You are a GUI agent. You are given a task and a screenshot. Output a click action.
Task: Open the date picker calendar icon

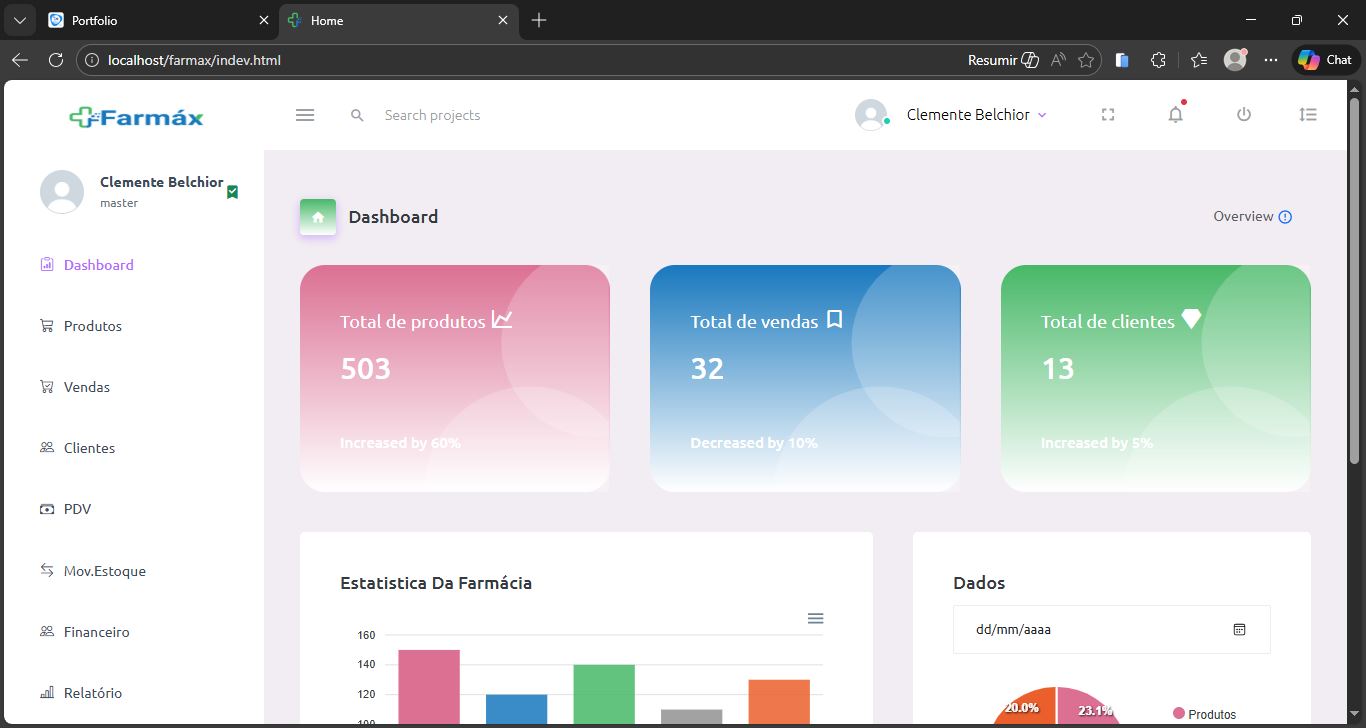[1239, 630]
